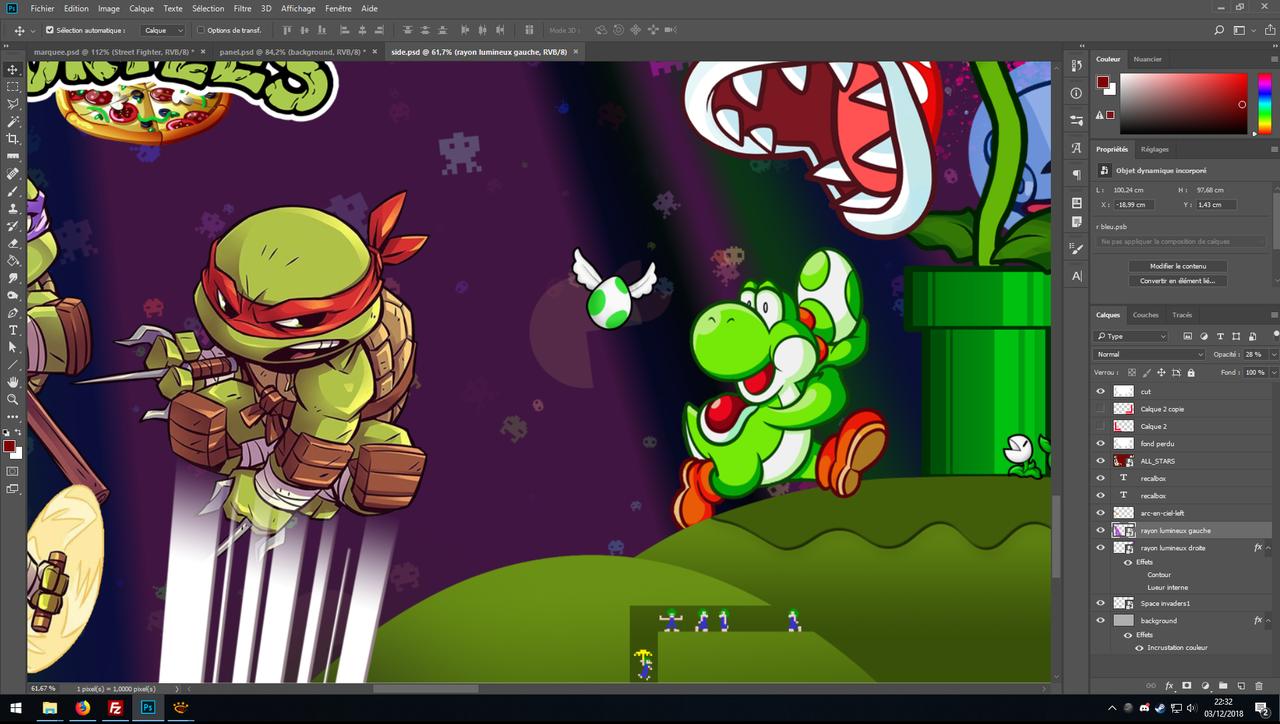
Task: Switch to the Tracés tab
Action: (1182, 315)
